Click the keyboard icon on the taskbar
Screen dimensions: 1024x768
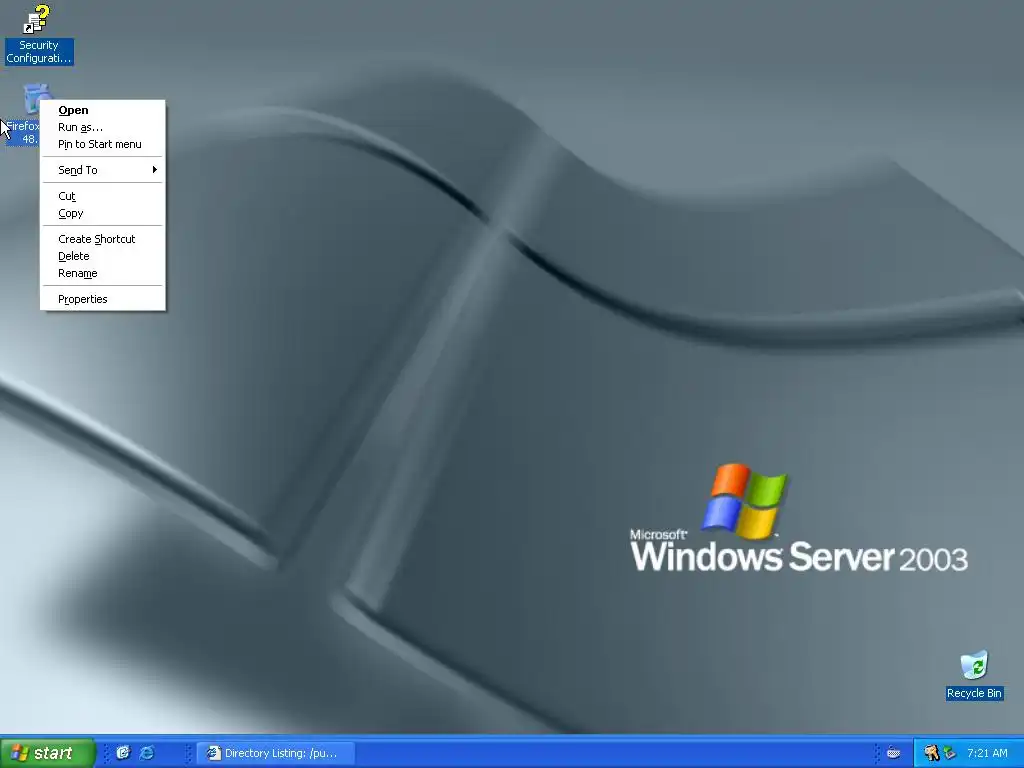coord(893,753)
